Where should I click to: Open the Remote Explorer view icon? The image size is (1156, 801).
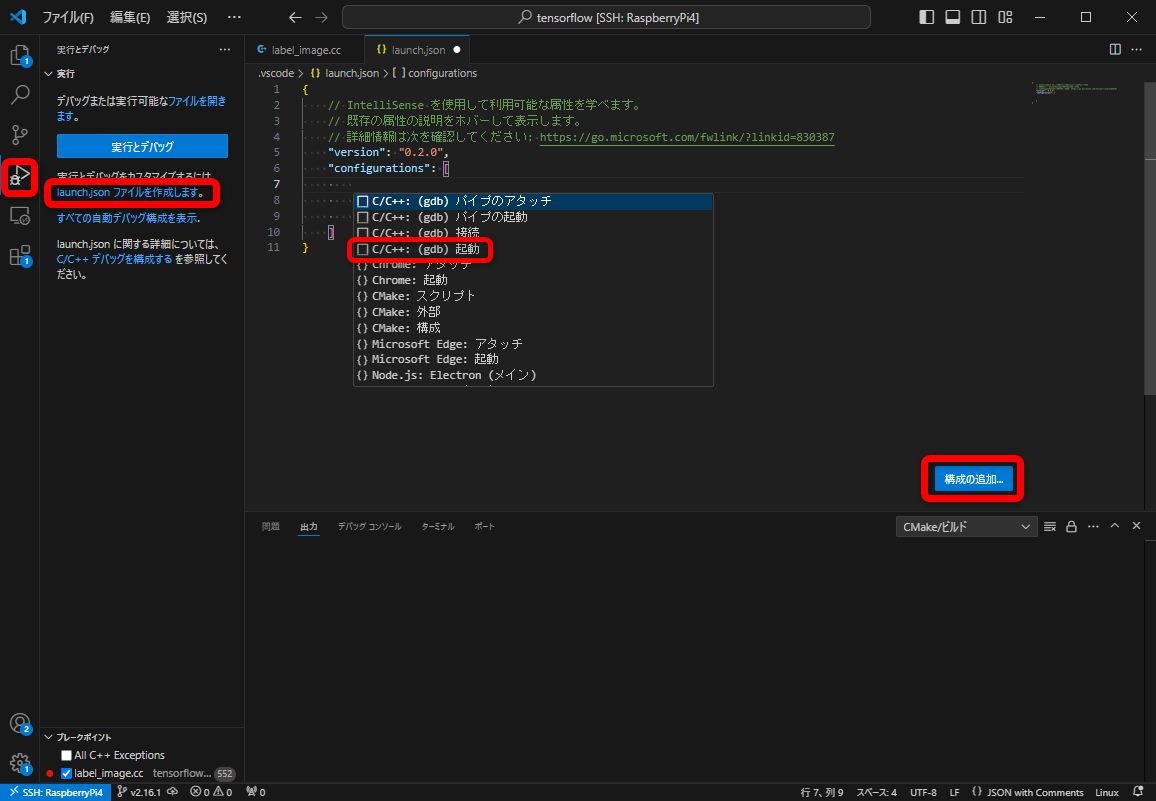click(20, 215)
